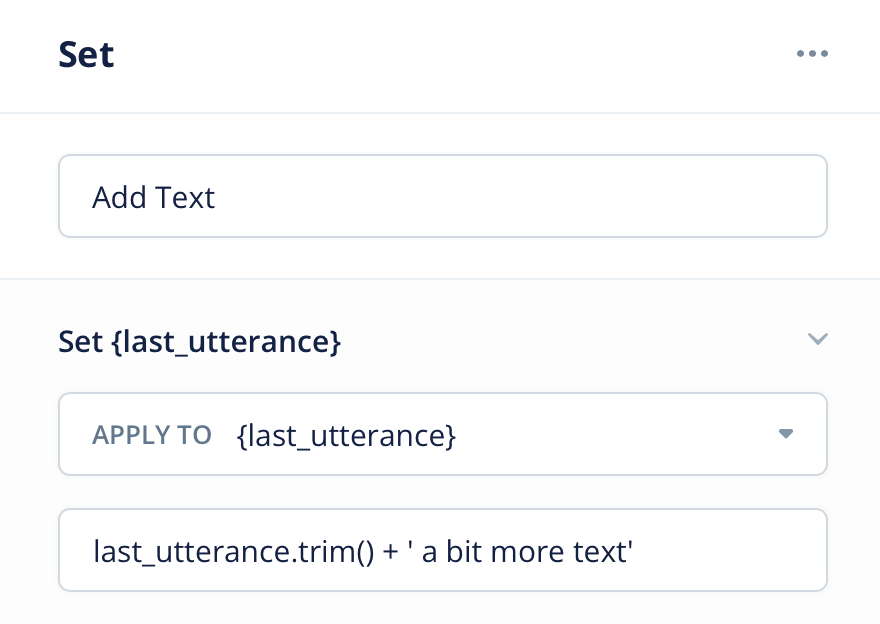Show more actions for Set step
The width and height of the screenshot is (880, 624).
[812, 54]
